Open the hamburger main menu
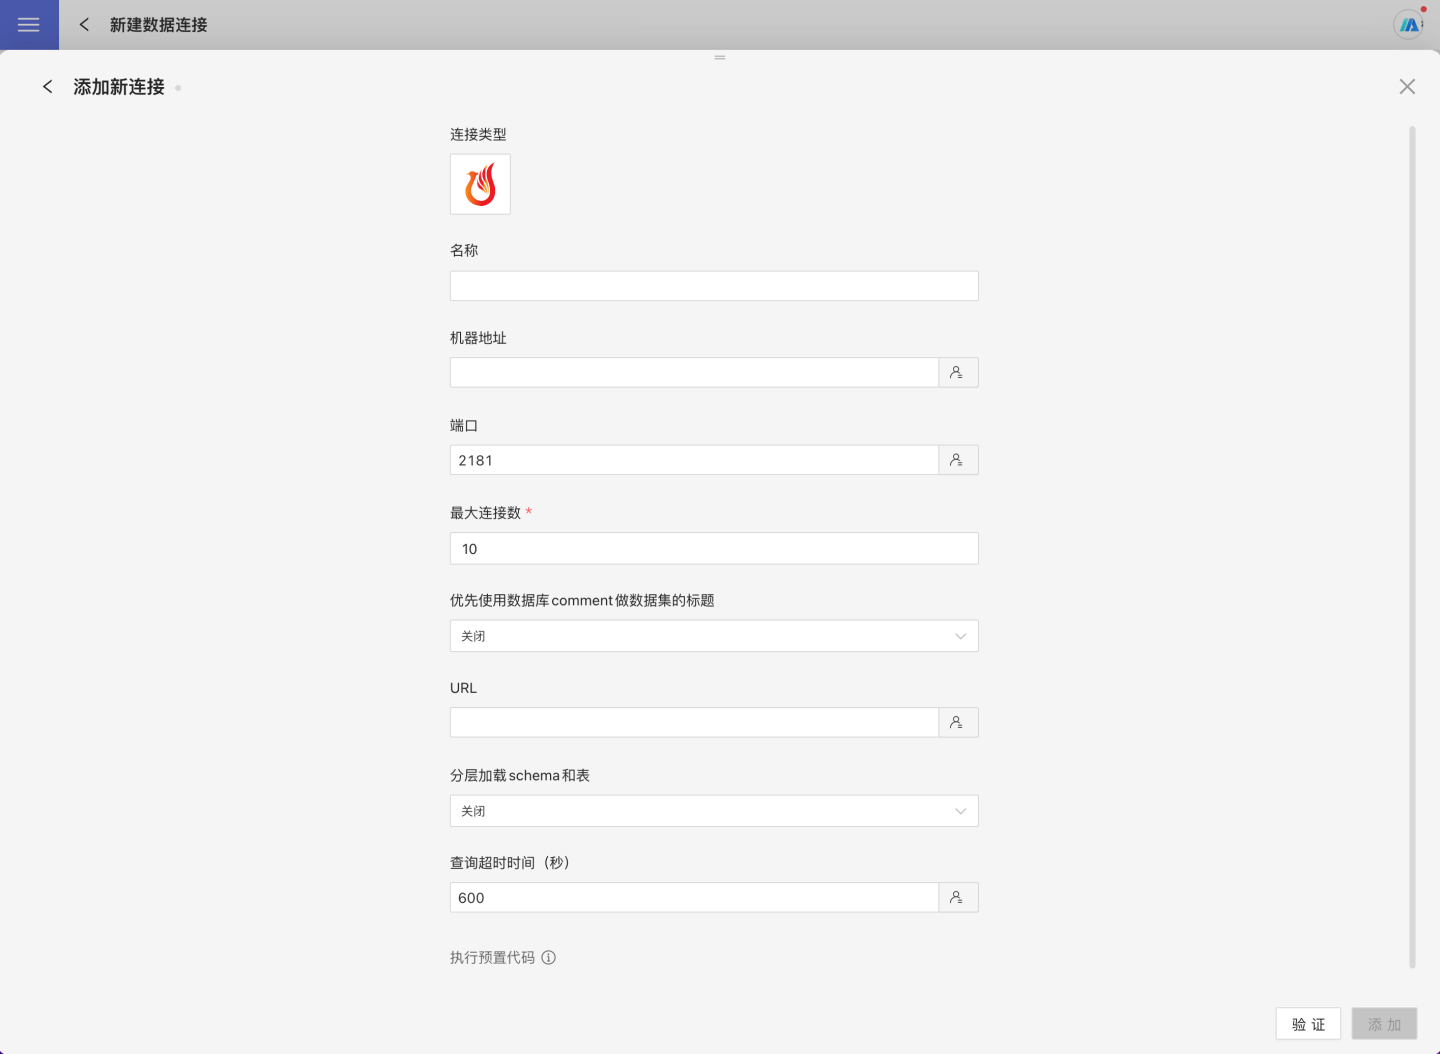Image resolution: width=1440 pixels, height=1054 pixels. point(29,25)
